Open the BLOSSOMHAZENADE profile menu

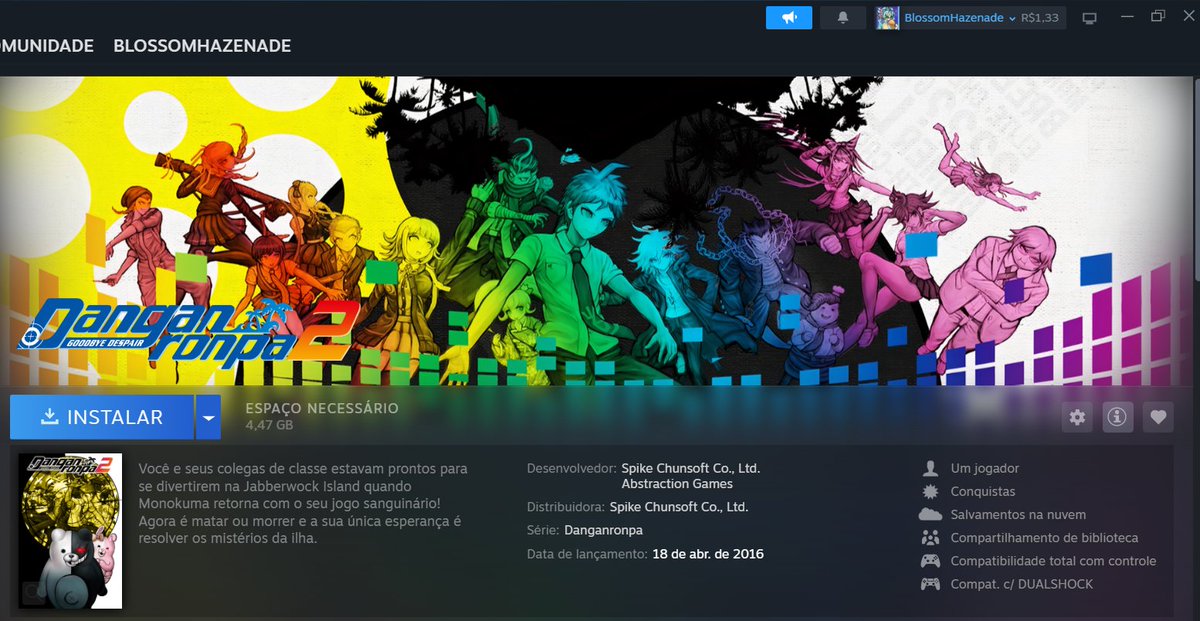[202, 46]
